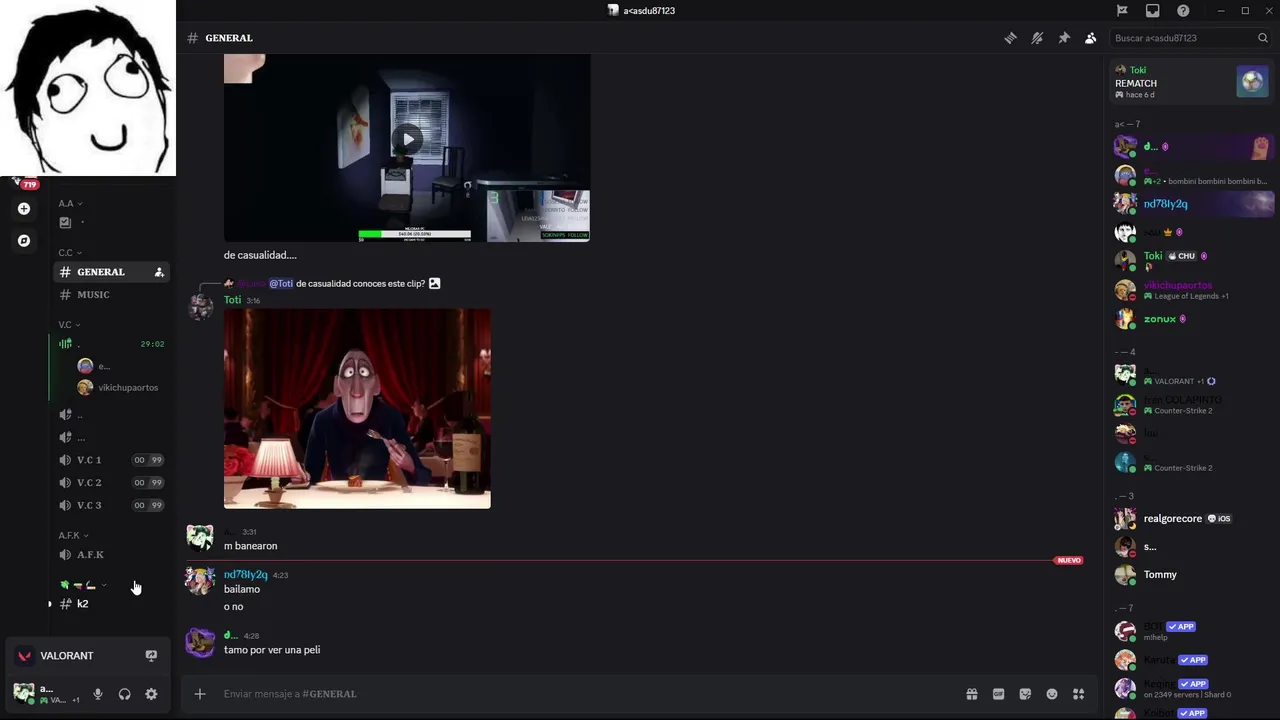
Task: Open the sticker picker icon
Action: pyautogui.click(x=1025, y=694)
